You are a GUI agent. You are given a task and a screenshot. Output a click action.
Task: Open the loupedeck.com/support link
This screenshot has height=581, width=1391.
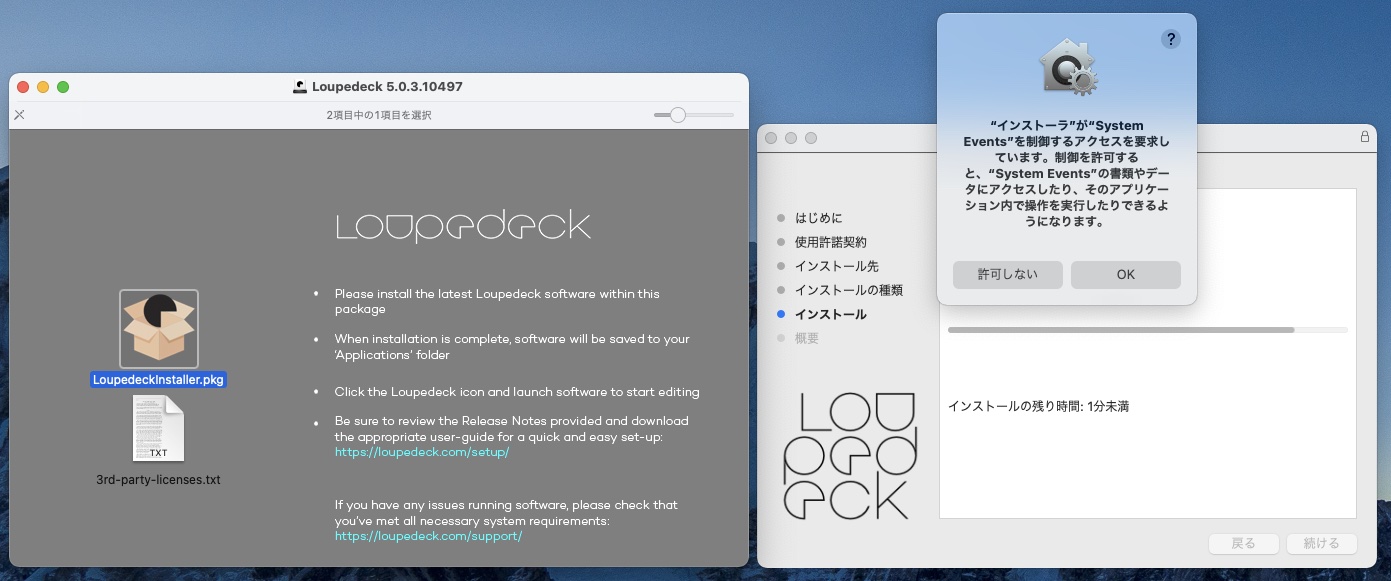tap(428, 536)
